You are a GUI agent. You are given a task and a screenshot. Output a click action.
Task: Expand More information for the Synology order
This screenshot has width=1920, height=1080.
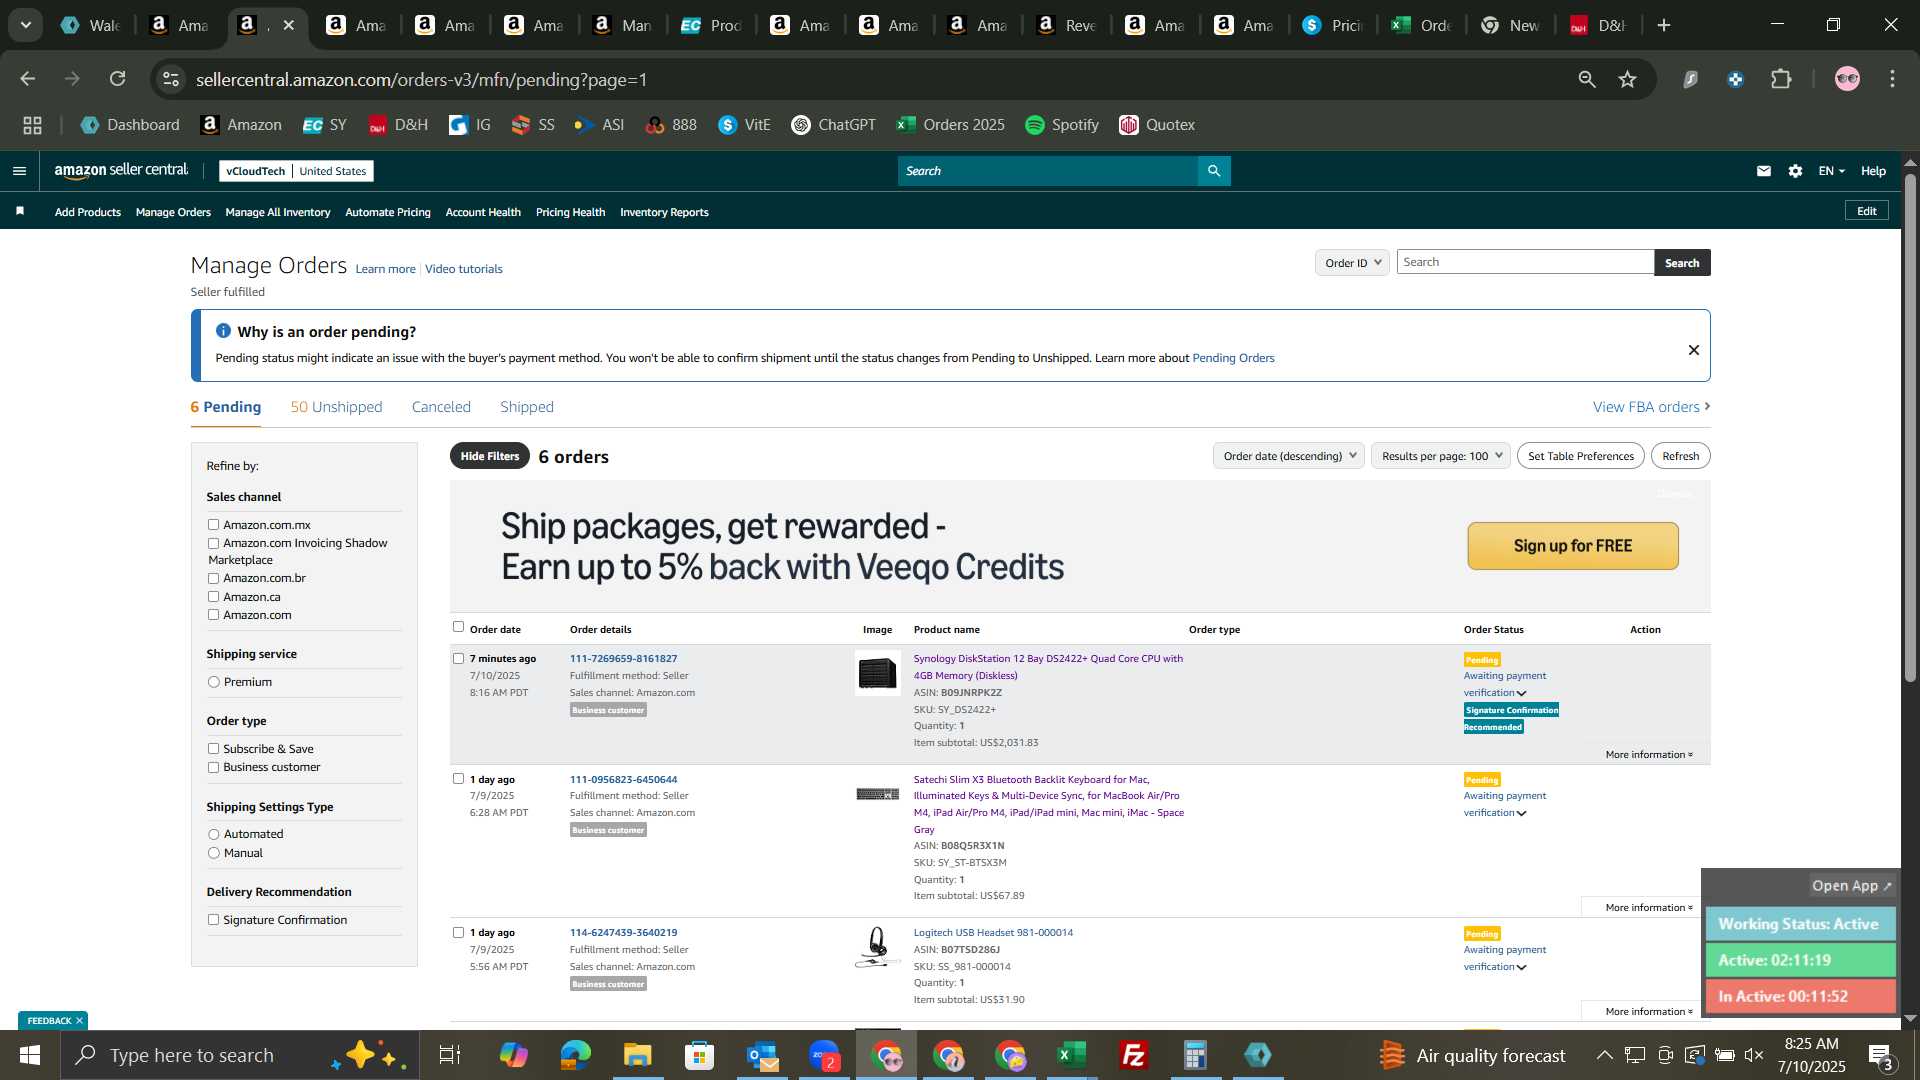1649,755
